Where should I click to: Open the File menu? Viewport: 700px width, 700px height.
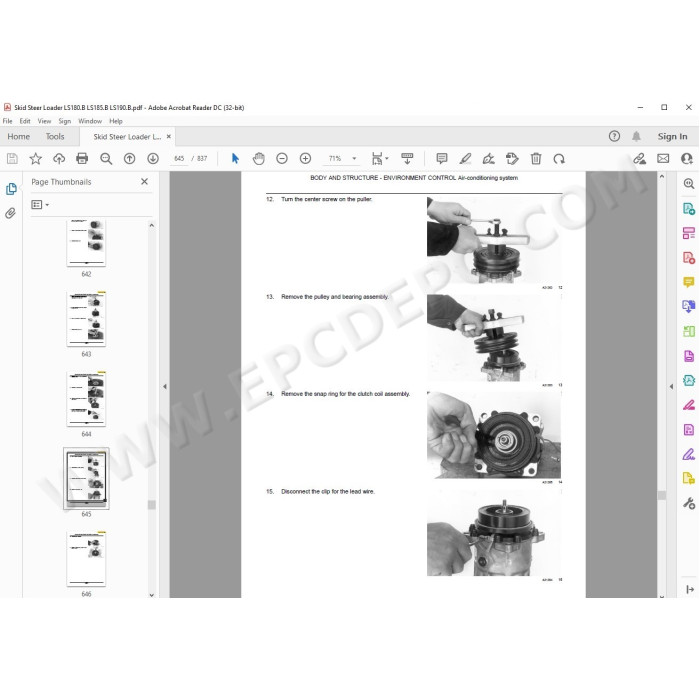[8, 121]
